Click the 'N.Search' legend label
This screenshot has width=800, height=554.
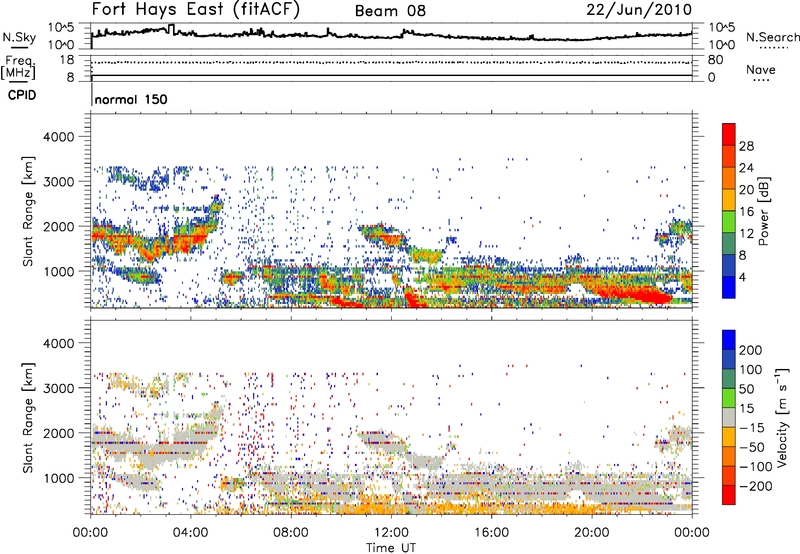pos(772,37)
